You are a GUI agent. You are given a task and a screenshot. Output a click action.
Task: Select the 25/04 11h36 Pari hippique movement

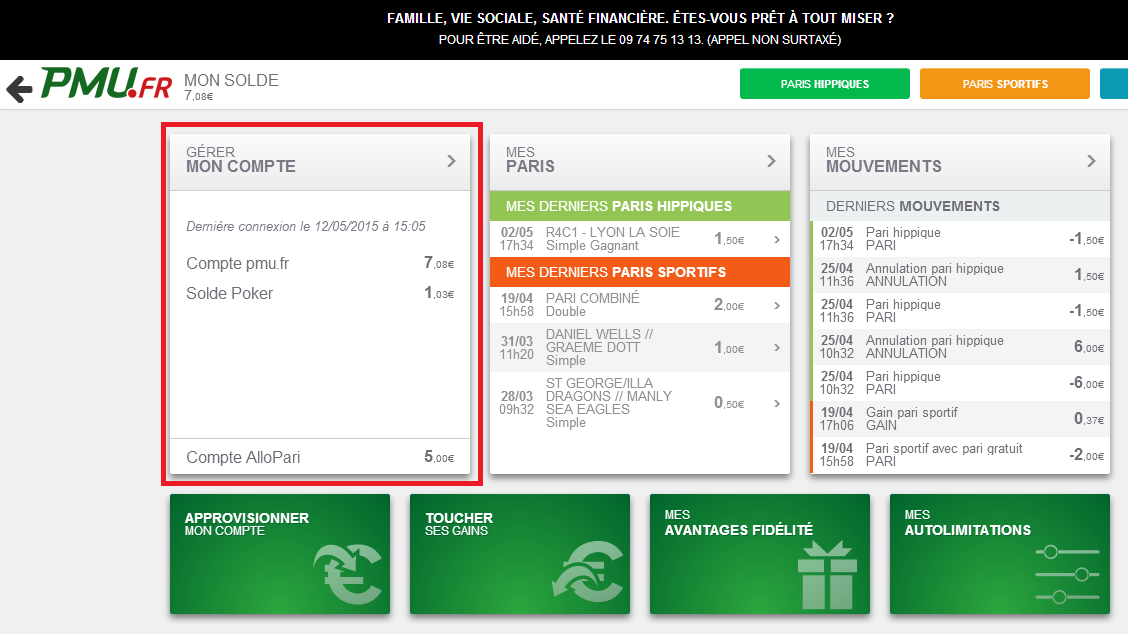[x=961, y=311]
